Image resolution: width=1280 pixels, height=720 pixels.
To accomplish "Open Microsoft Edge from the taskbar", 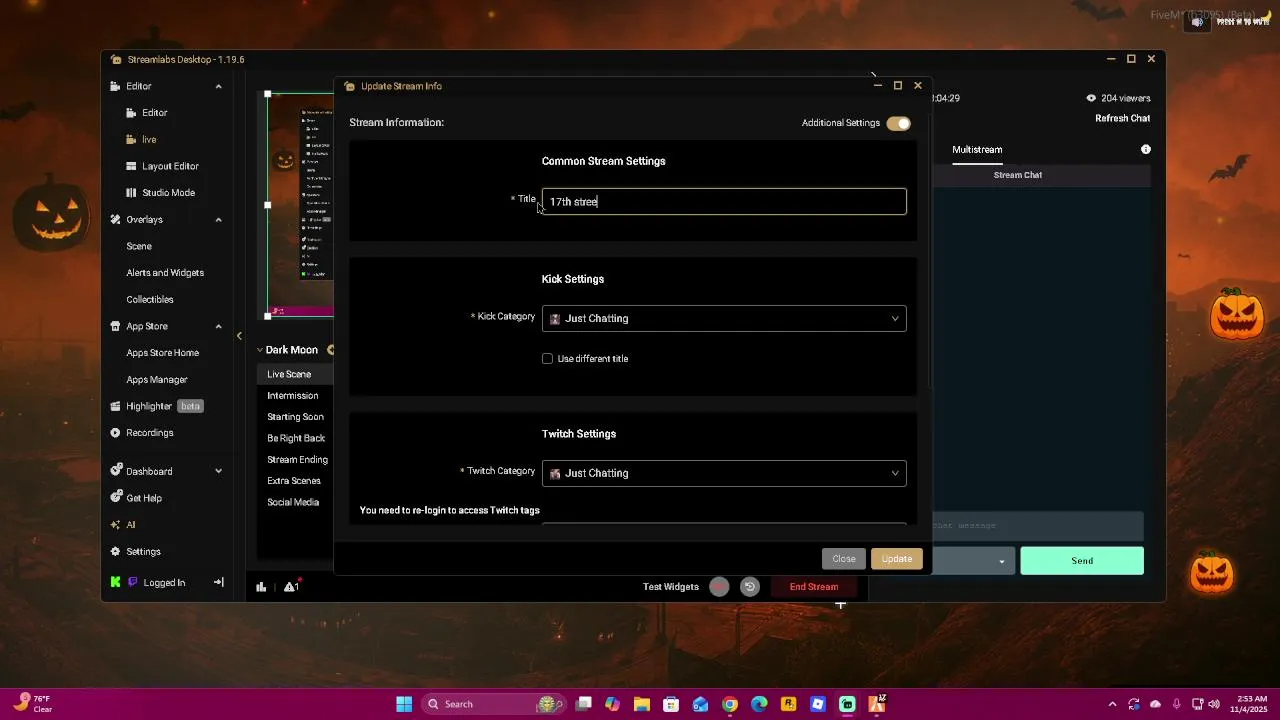I will pos(759,704).
